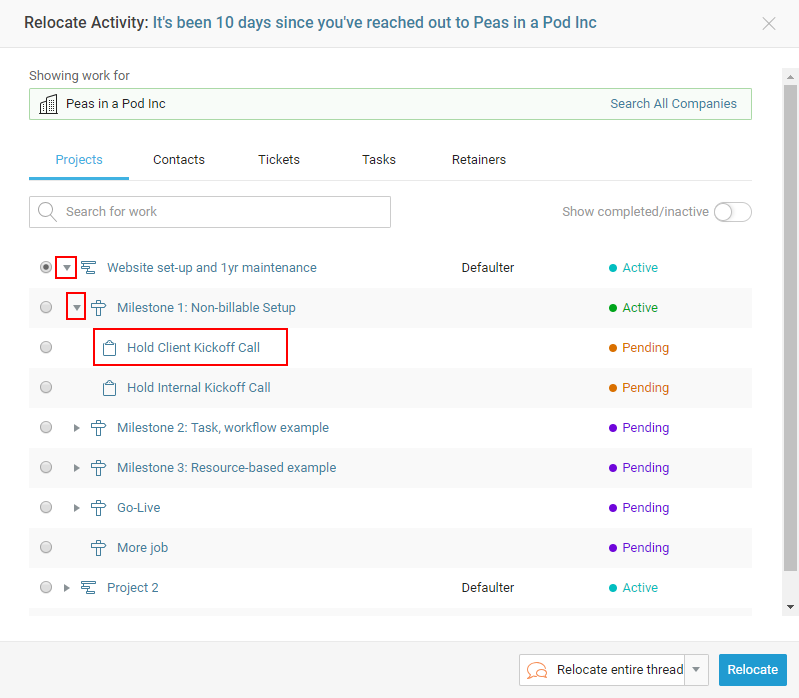Click the scrollbar down arrow
The image size is (799, 698).
pyautogui.click(x=791, y=606)
